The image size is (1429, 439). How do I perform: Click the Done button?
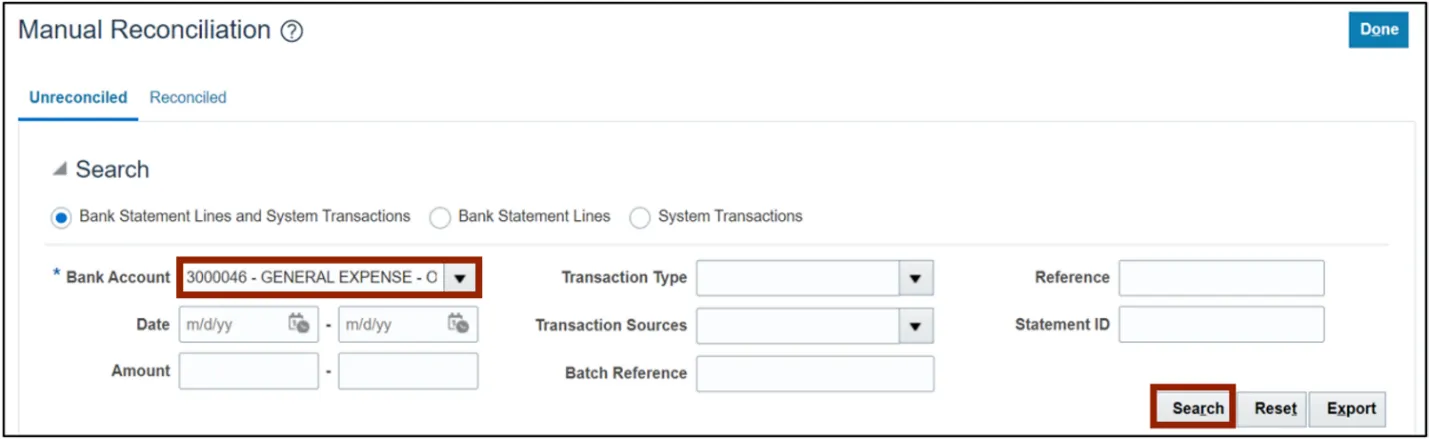[x=1378, y=30]
